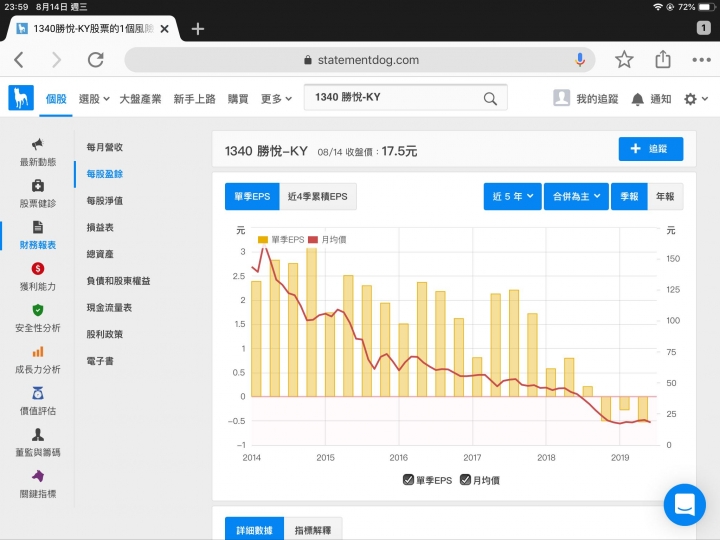Screen dimensions: 720x540
Task: Select 總資產 in the submenu
Action: point(100,254)
